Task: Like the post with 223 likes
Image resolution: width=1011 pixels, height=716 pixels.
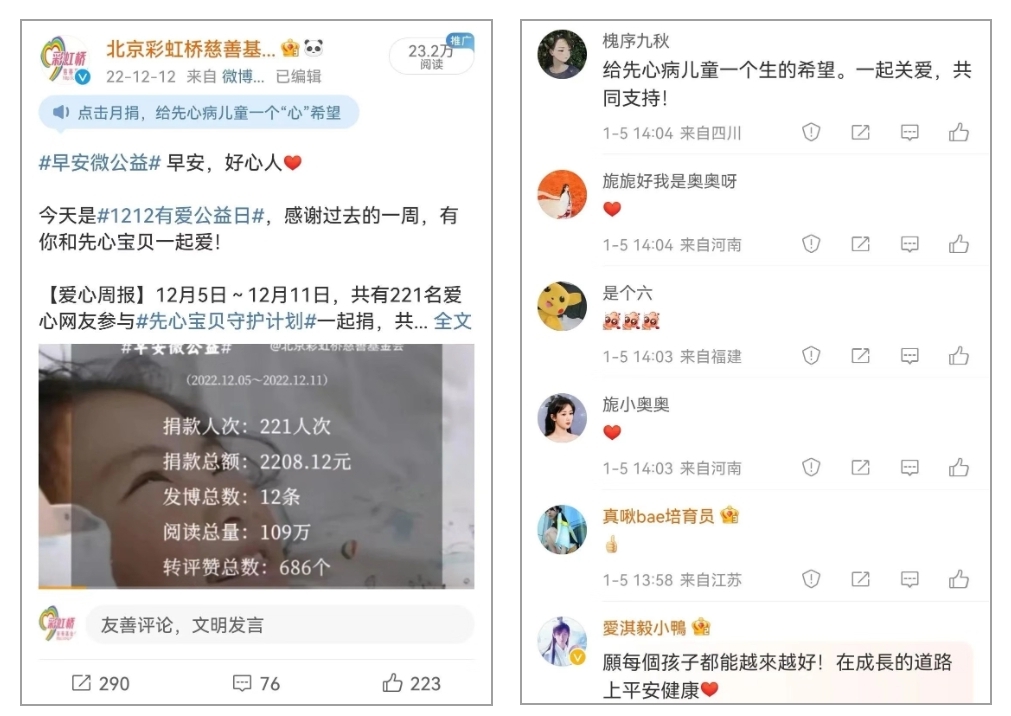Action: [411, 683]
